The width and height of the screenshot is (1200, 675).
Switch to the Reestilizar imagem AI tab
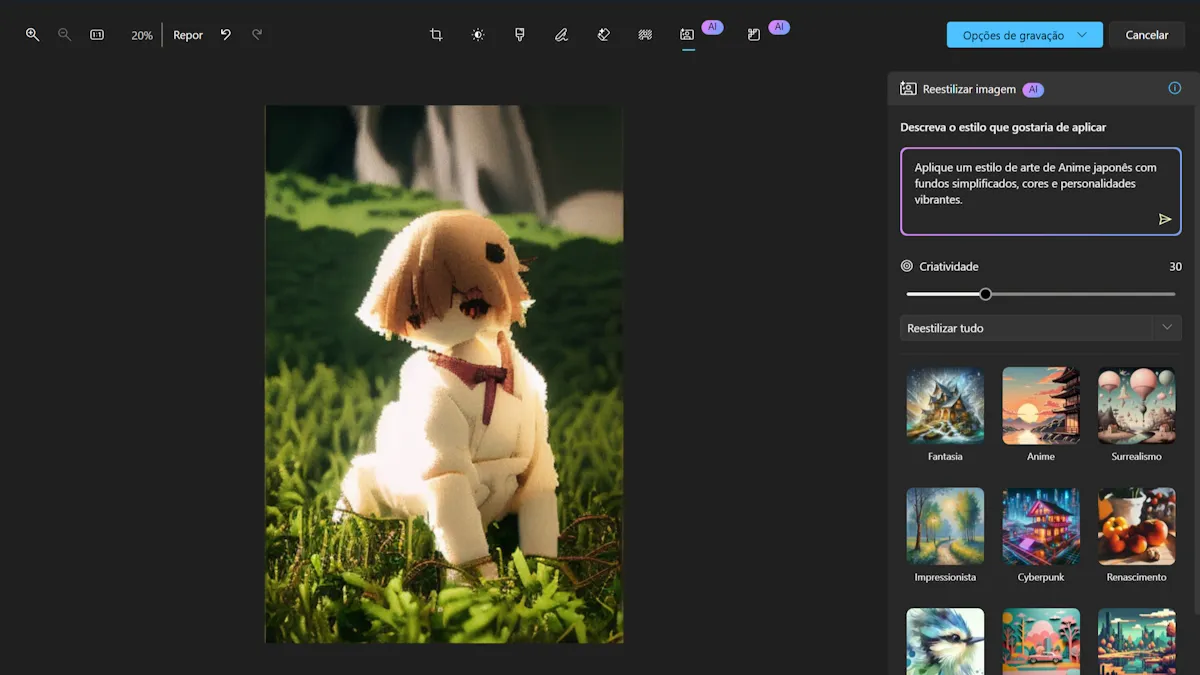(x=687, y=35)
